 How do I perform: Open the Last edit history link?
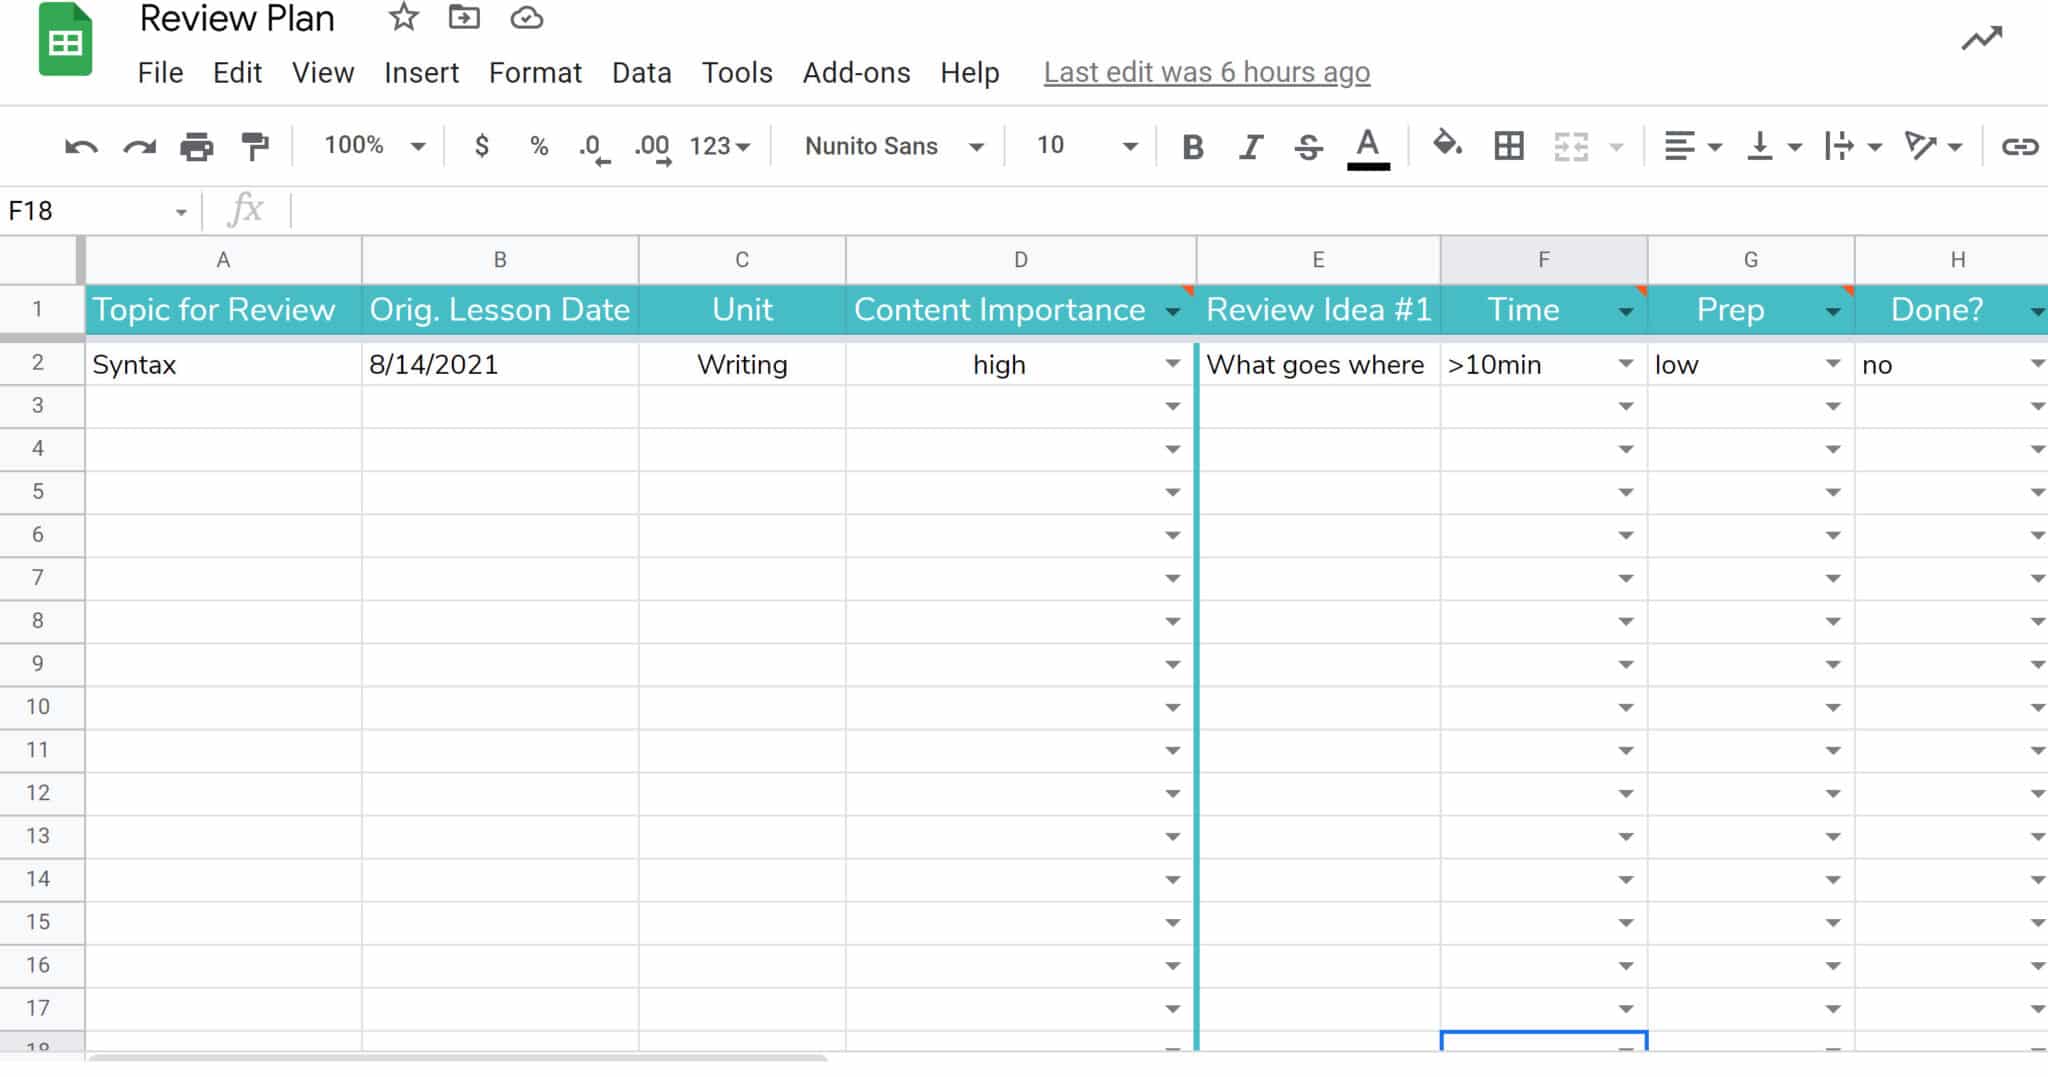click(x=1207, y=73)
